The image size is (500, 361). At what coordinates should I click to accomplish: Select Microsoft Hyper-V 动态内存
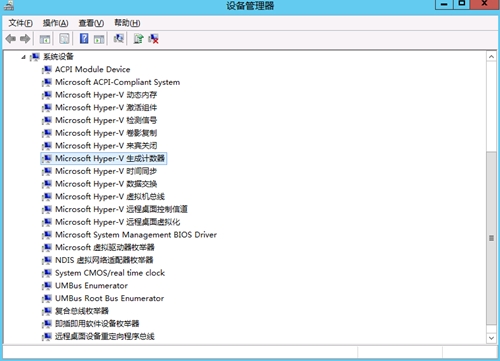pyautogui.click(x=106, y=95)
